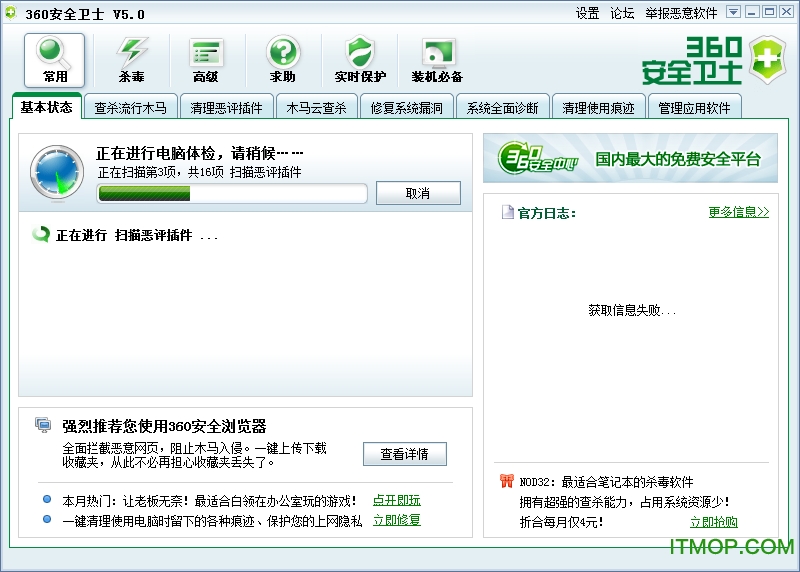Open the 常用 (Common) toolbar section
The image size is (800, 572).
pyautogui.click(x=55, y=60)
